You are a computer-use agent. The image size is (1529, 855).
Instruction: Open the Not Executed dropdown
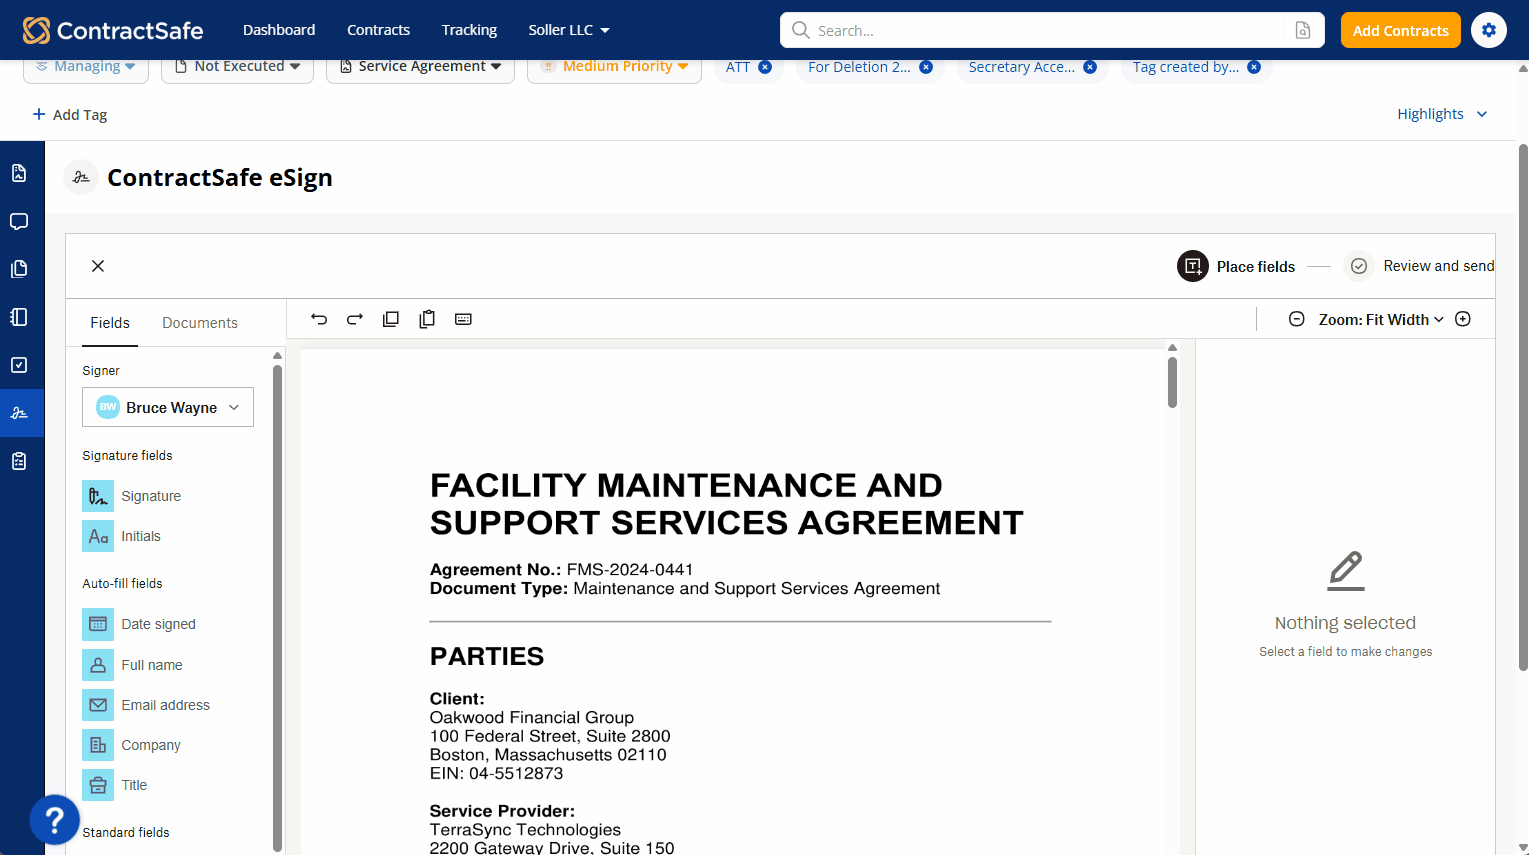pyautogui.click(x=238, y=67)
